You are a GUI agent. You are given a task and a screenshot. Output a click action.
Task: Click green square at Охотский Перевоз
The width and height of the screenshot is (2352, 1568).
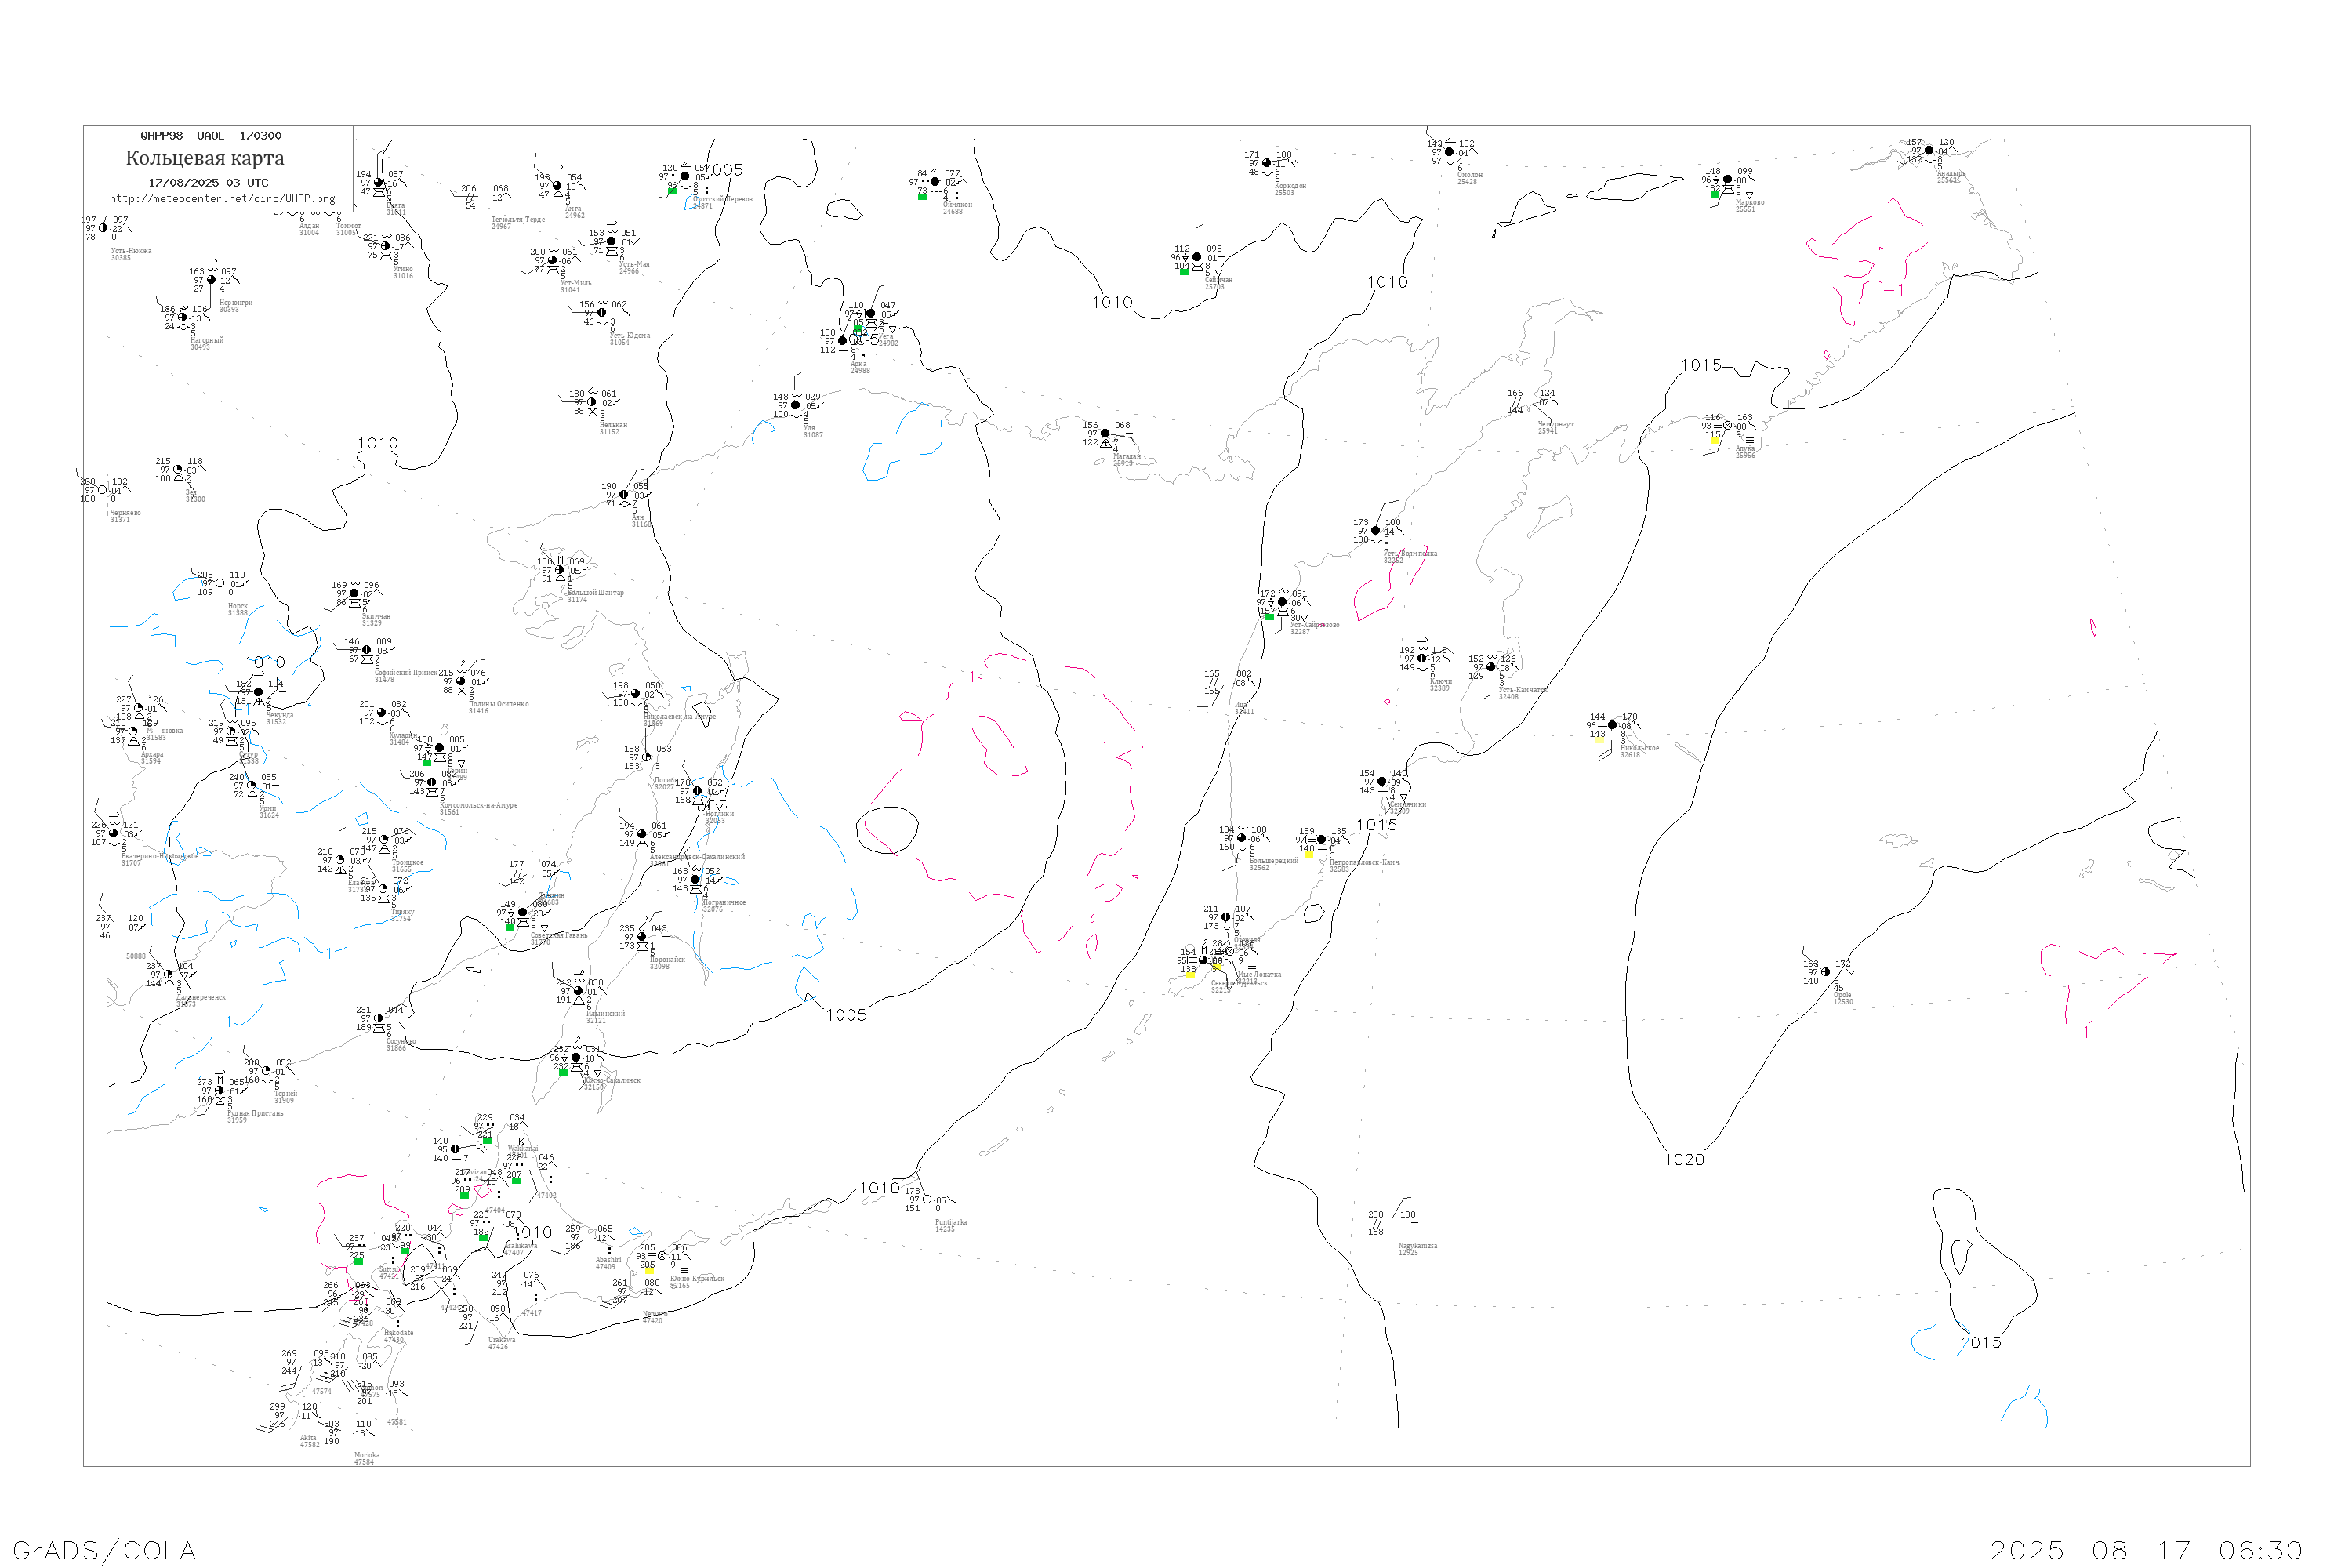pyautogui.click(x=672, y=190)
